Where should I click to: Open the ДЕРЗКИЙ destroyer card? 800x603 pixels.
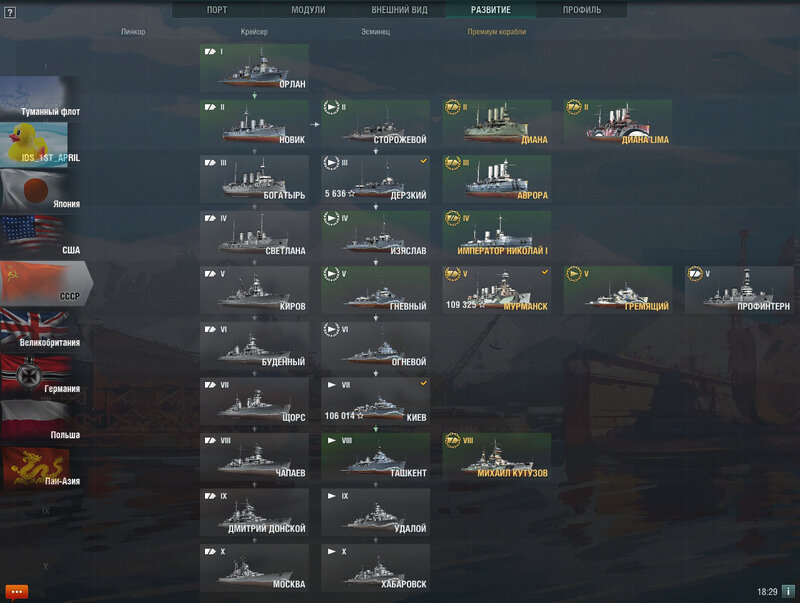[x=376, y=179]
